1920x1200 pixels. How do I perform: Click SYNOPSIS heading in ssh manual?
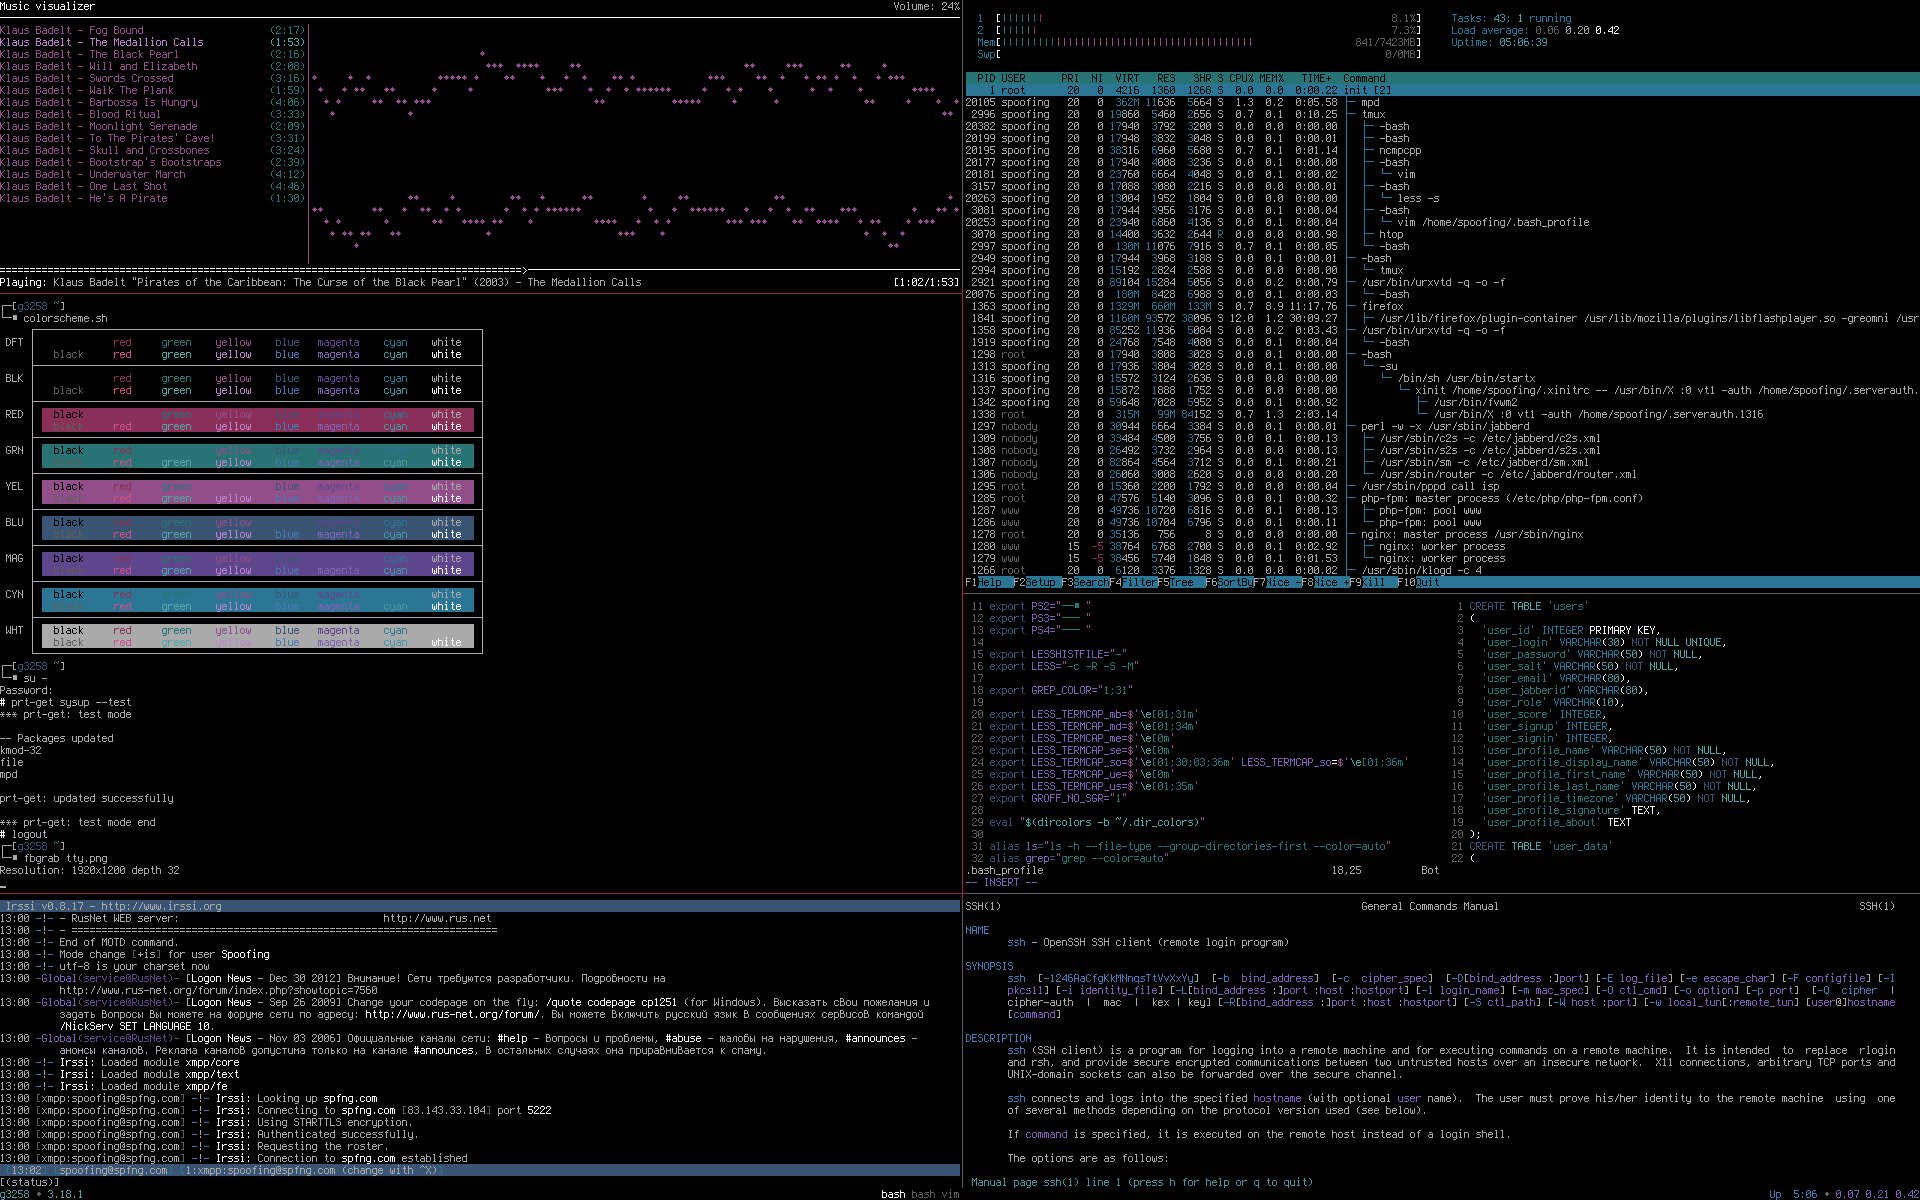[x=989, y=966]
